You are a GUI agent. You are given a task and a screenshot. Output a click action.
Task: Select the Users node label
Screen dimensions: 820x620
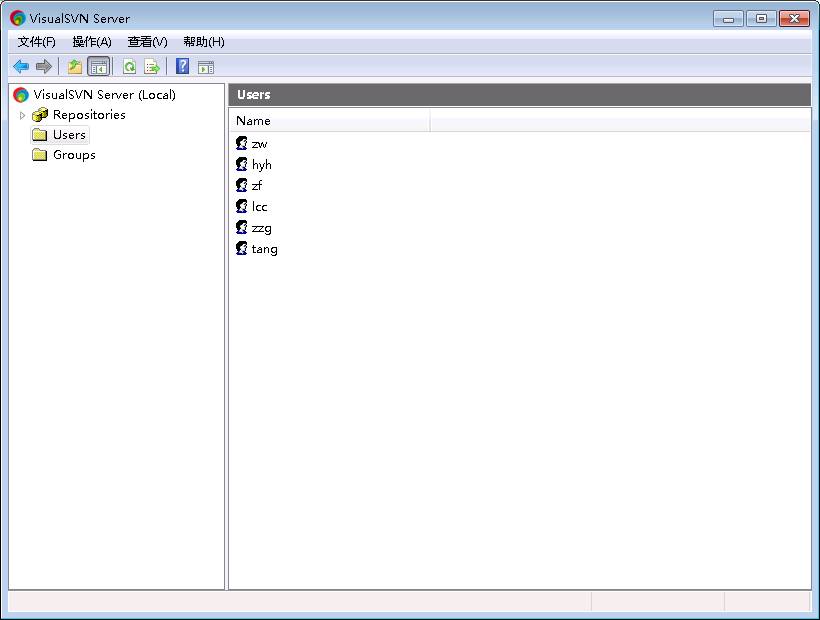69,135
